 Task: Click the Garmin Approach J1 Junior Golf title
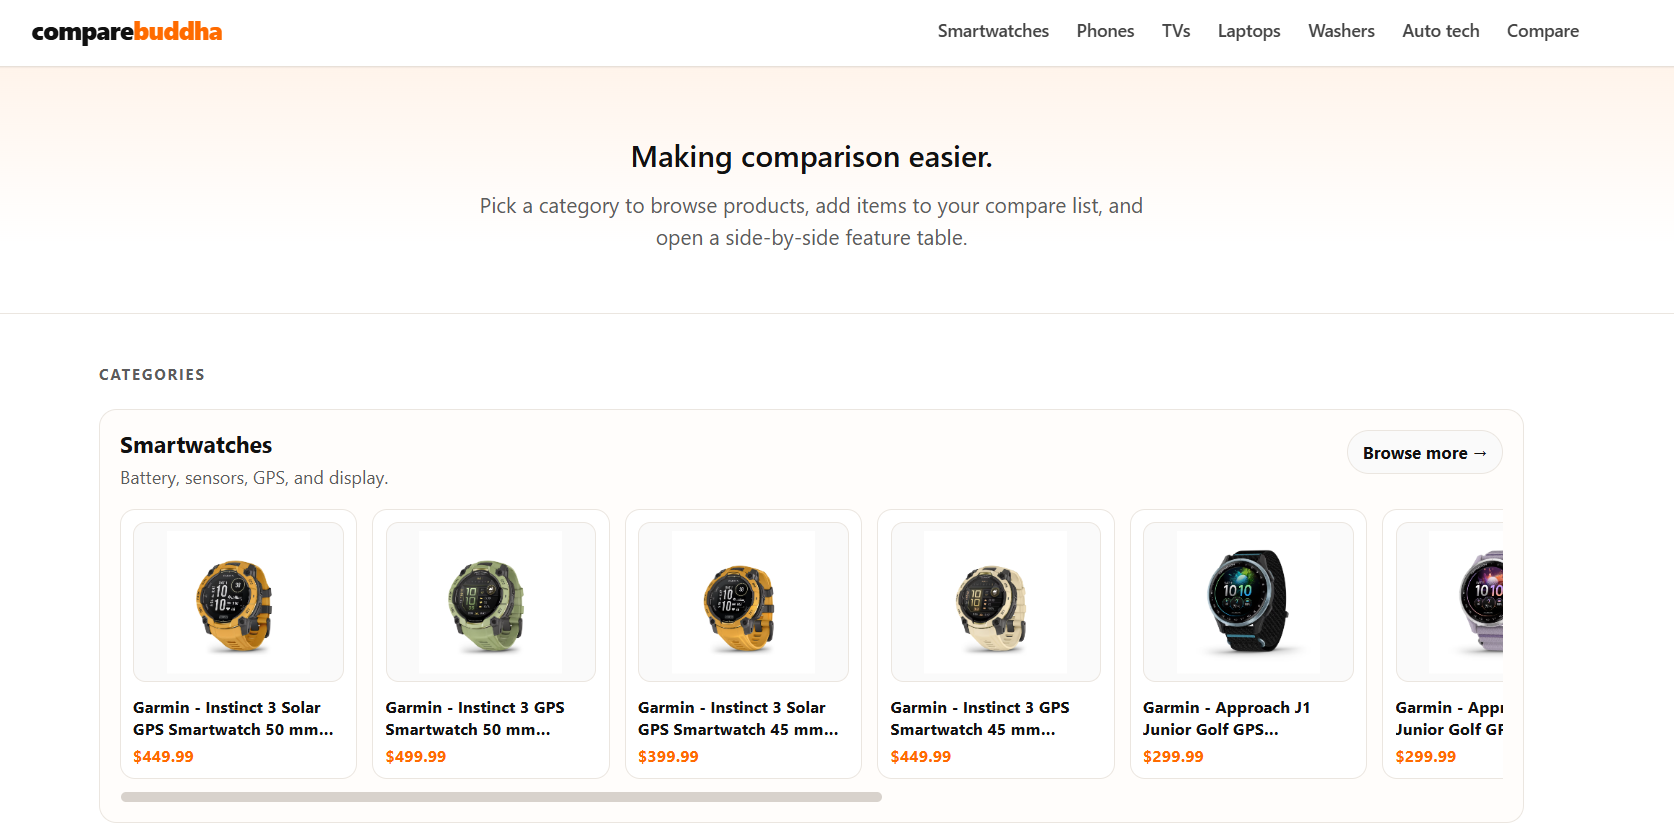[x=1226, y=718]
